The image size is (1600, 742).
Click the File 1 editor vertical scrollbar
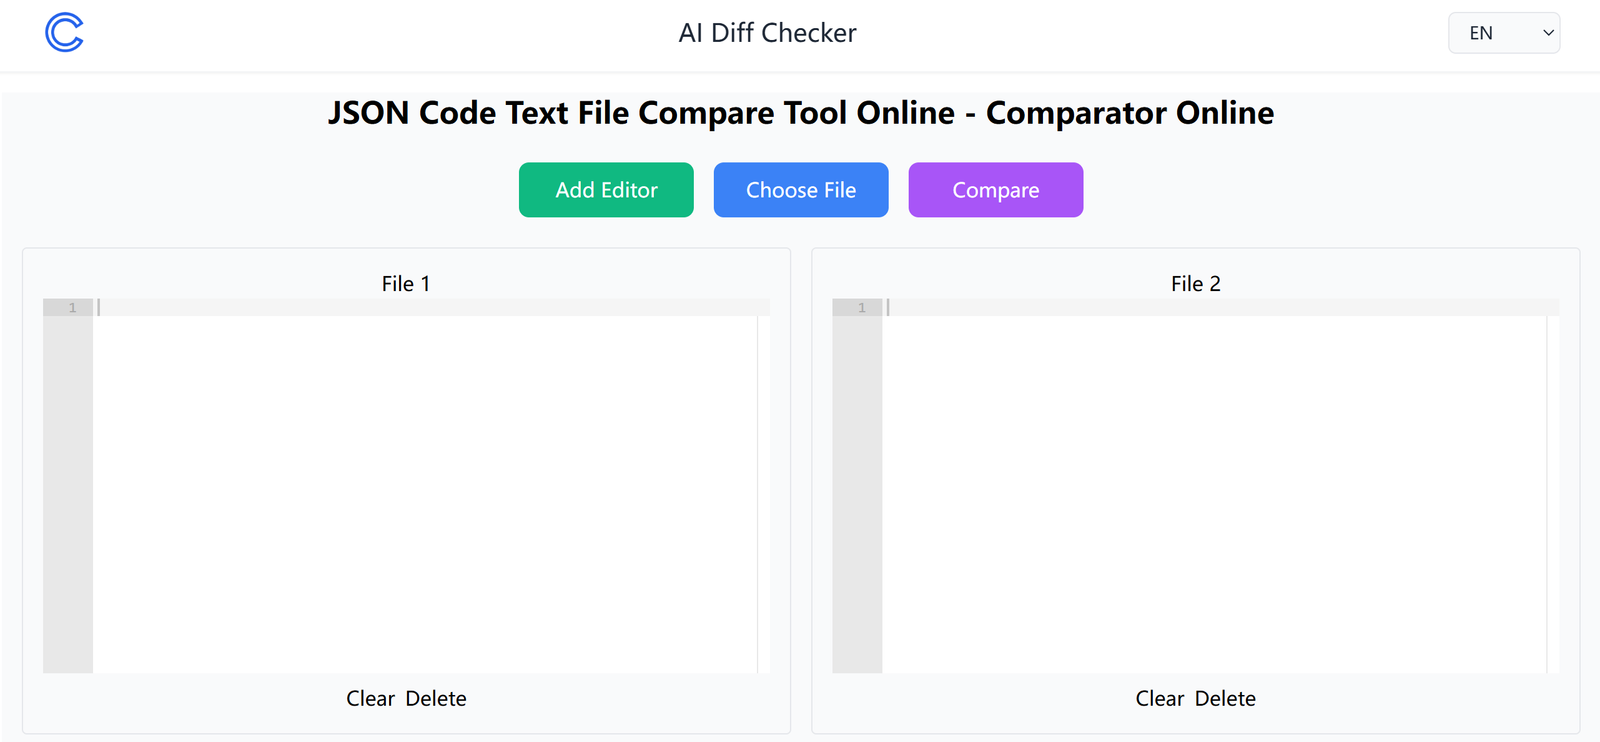764,490
